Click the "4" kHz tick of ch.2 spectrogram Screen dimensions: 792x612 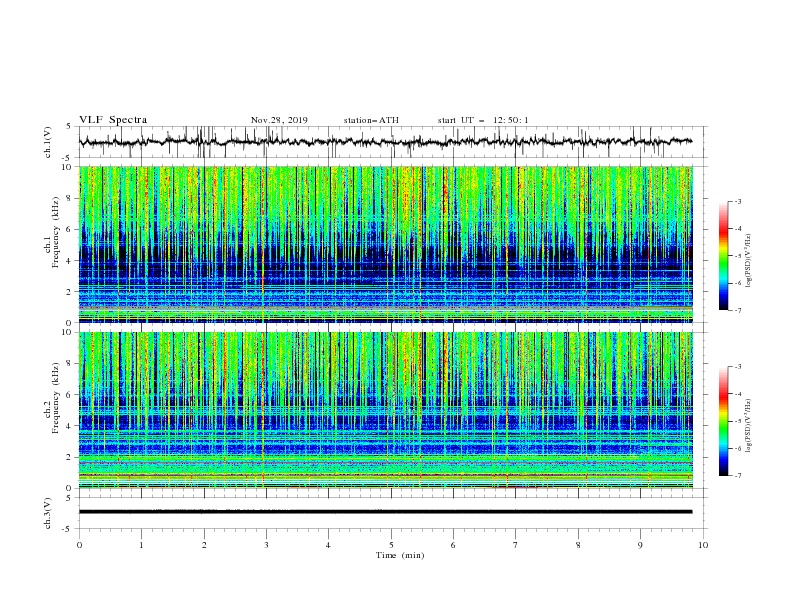click(x=70, y=426)
